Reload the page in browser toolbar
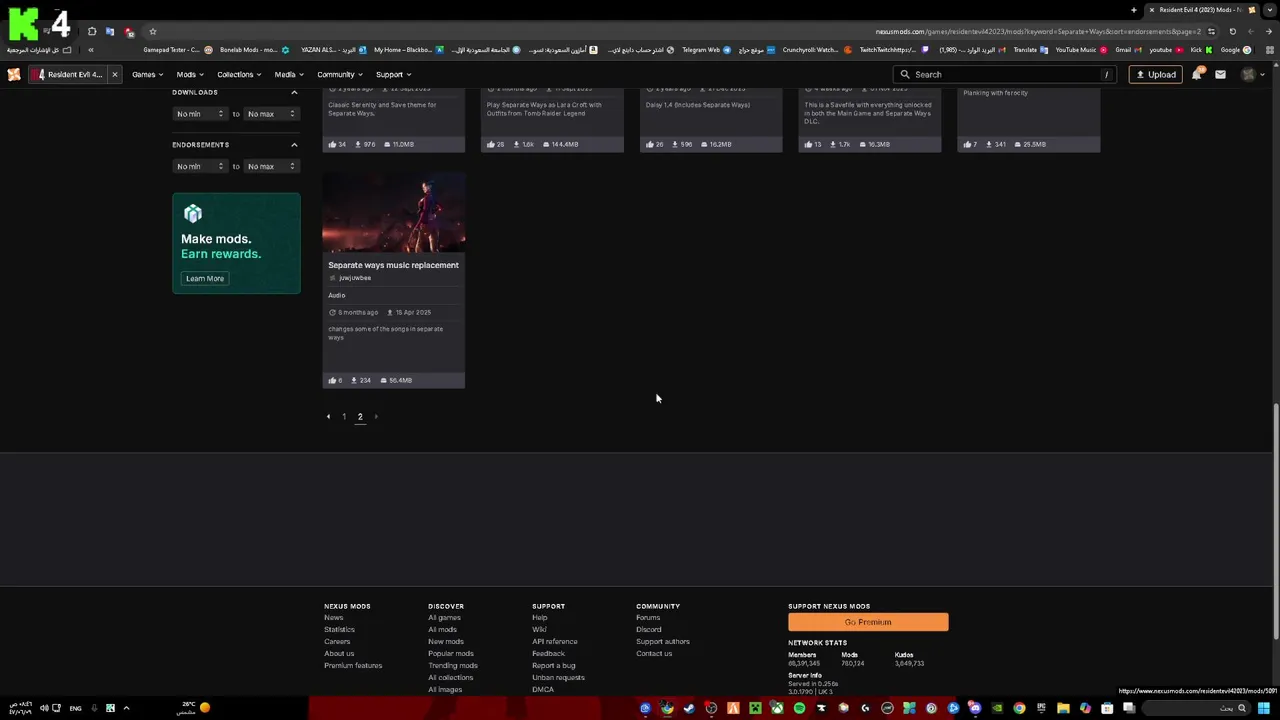1280x720 pixels. 1233,31
